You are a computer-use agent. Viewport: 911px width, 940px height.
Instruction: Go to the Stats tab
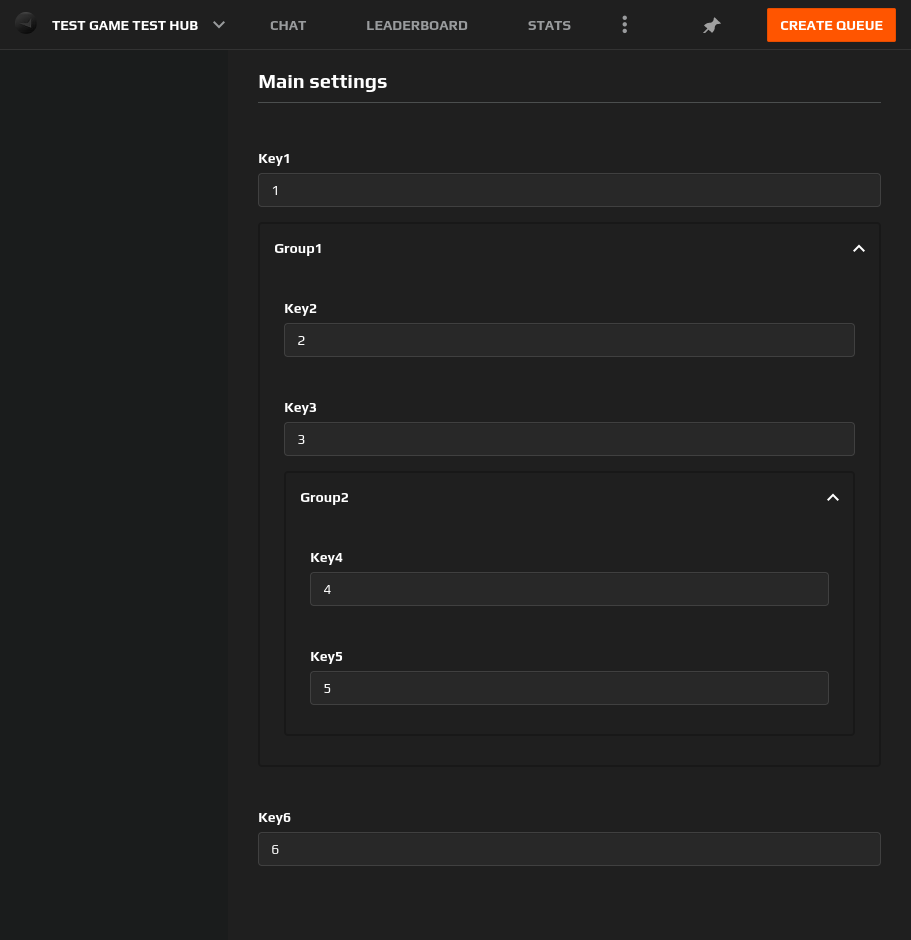click(549, 26)
